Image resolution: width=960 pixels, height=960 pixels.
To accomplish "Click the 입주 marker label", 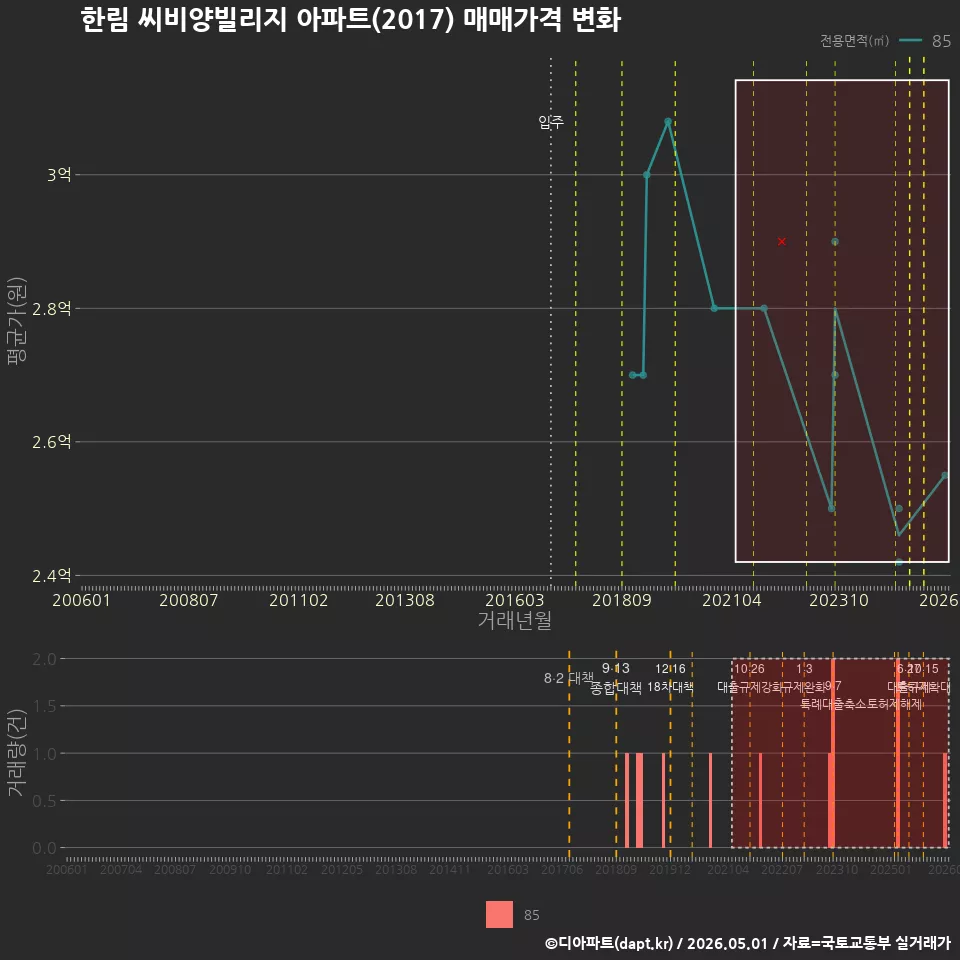I will [x=550, y=122].
